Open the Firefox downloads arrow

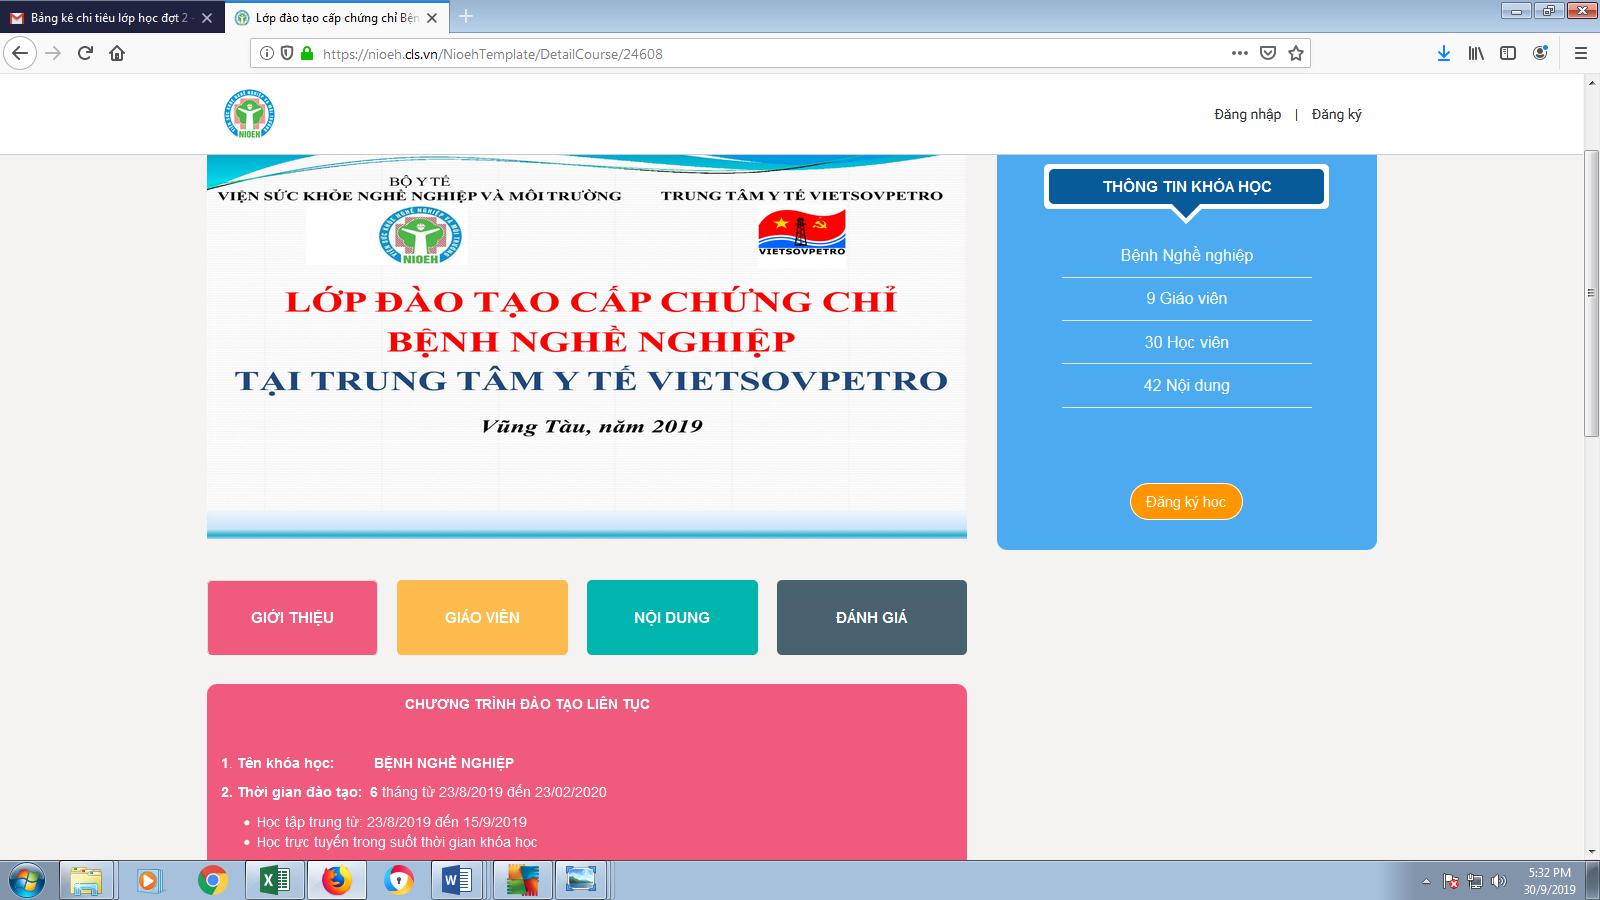coord(1444,53)
